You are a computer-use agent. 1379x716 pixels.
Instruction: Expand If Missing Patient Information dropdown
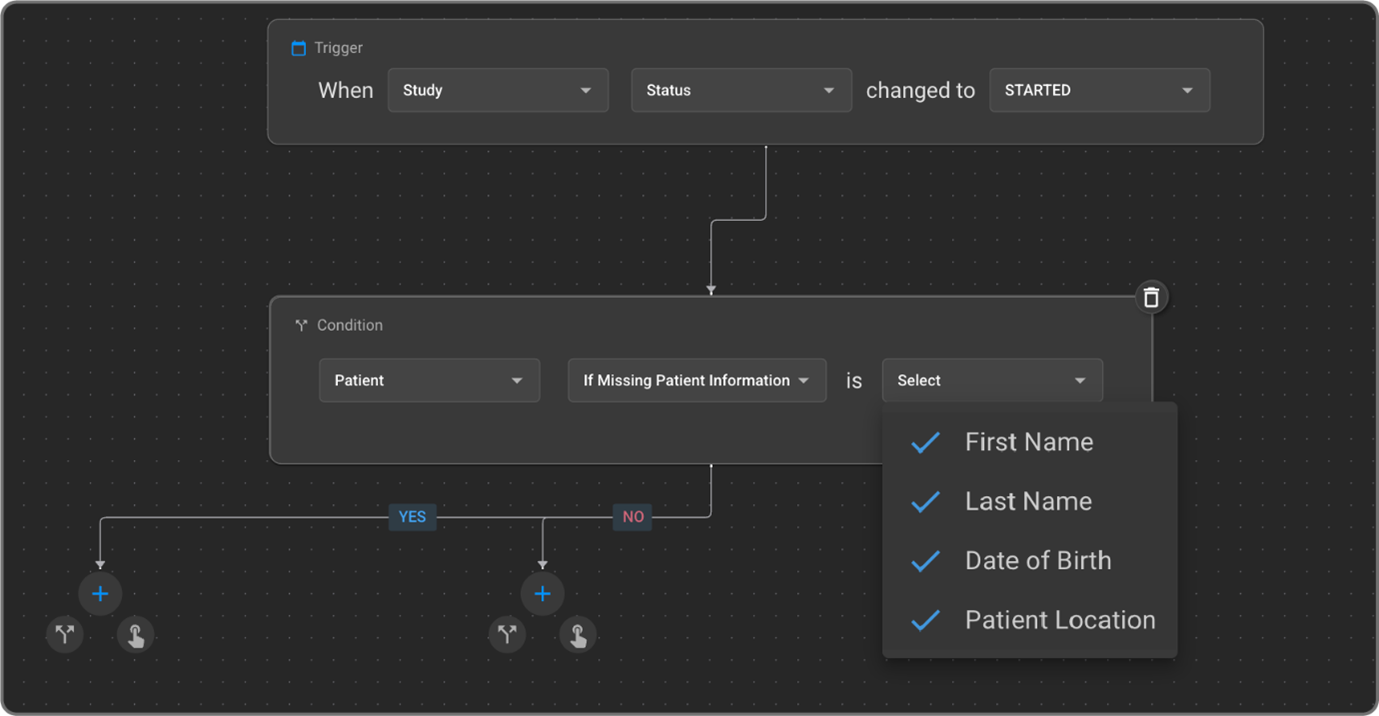click(x=696, y=380)
